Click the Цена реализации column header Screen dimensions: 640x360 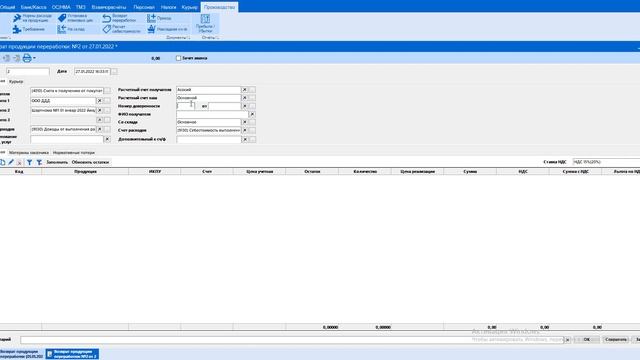pos(418,172)
